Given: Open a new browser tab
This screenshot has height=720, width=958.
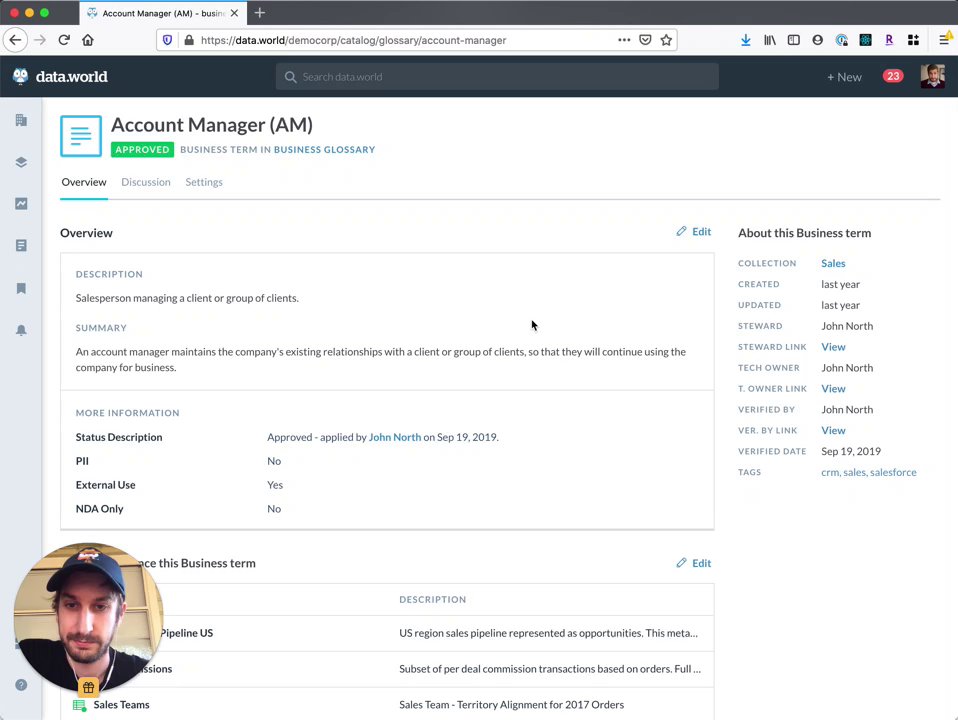Looking at the screenshot, I should (260, 13).
